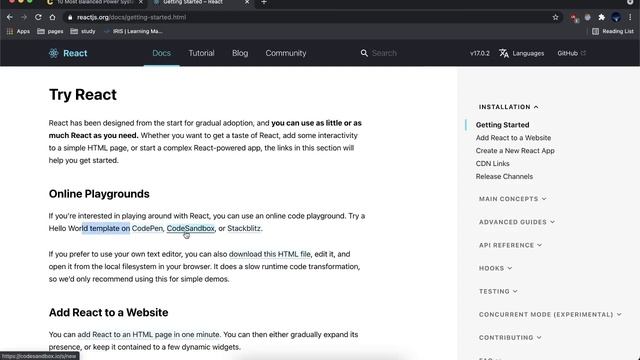This screenshot has height=360, width=640.
Task: Expand the ADVANCED GUIDES section
Action: coord(517,222)
